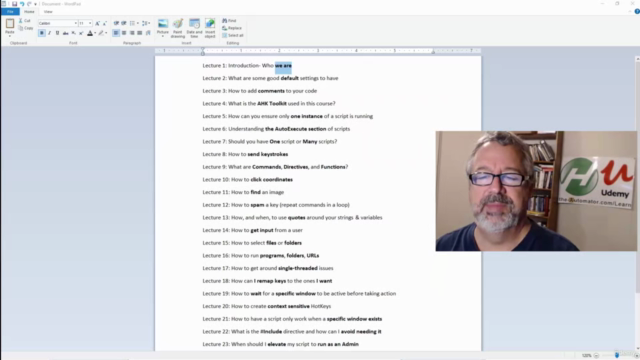Adjust the zoom slider handle
640x360 pixels.
click(x=617, y=356)
